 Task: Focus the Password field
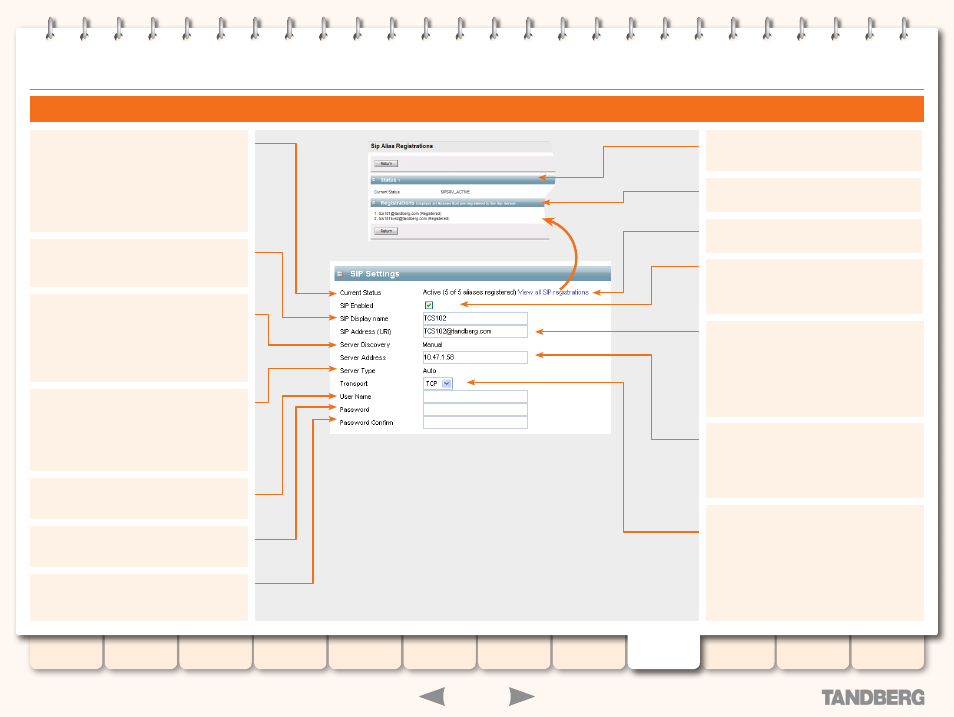[475, 410]
